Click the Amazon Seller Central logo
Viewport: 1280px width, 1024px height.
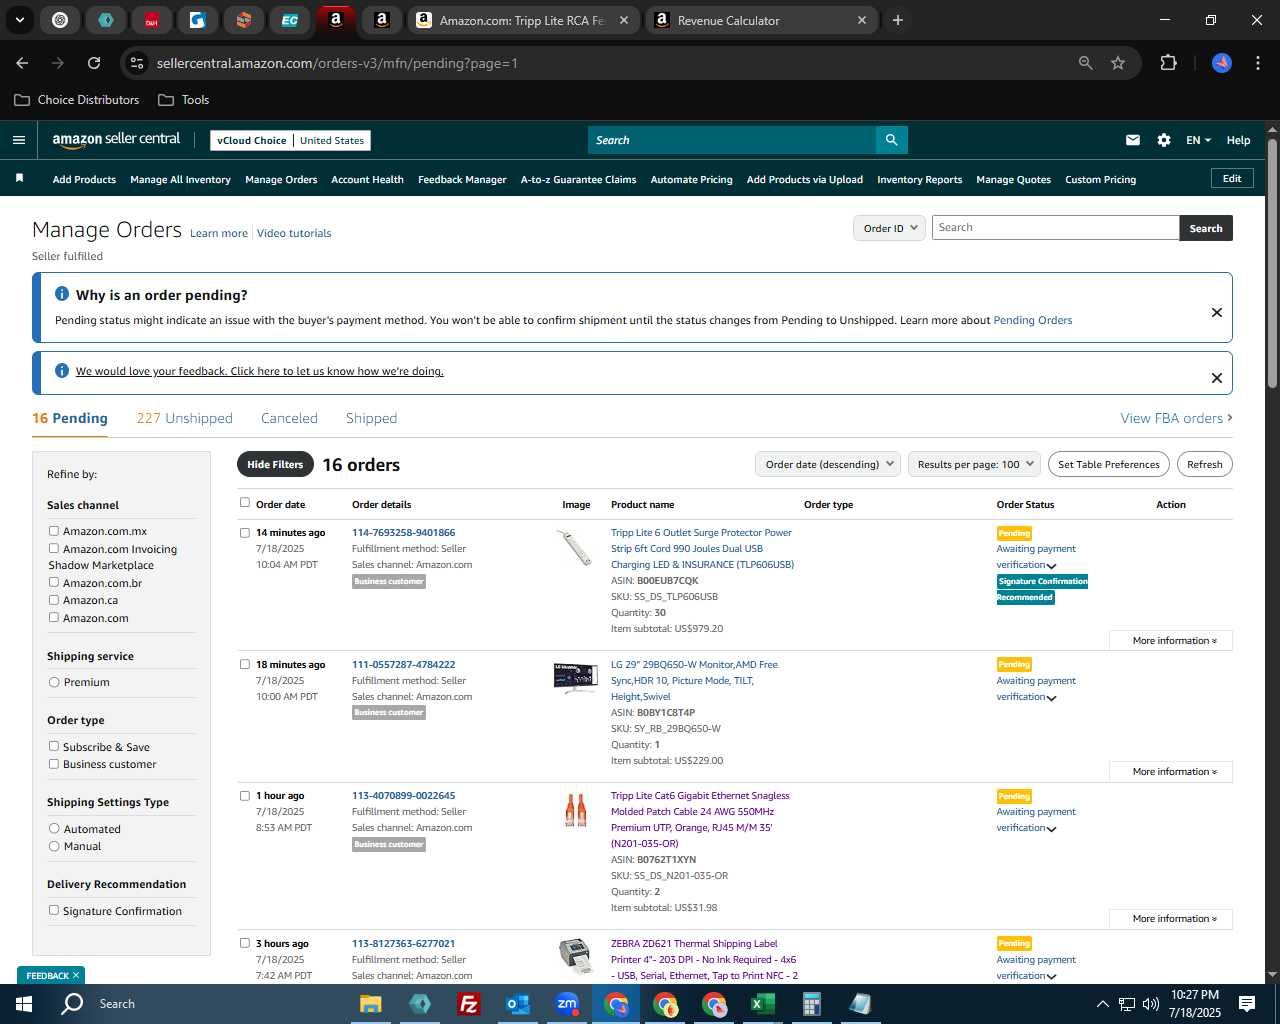pos(116,140)
